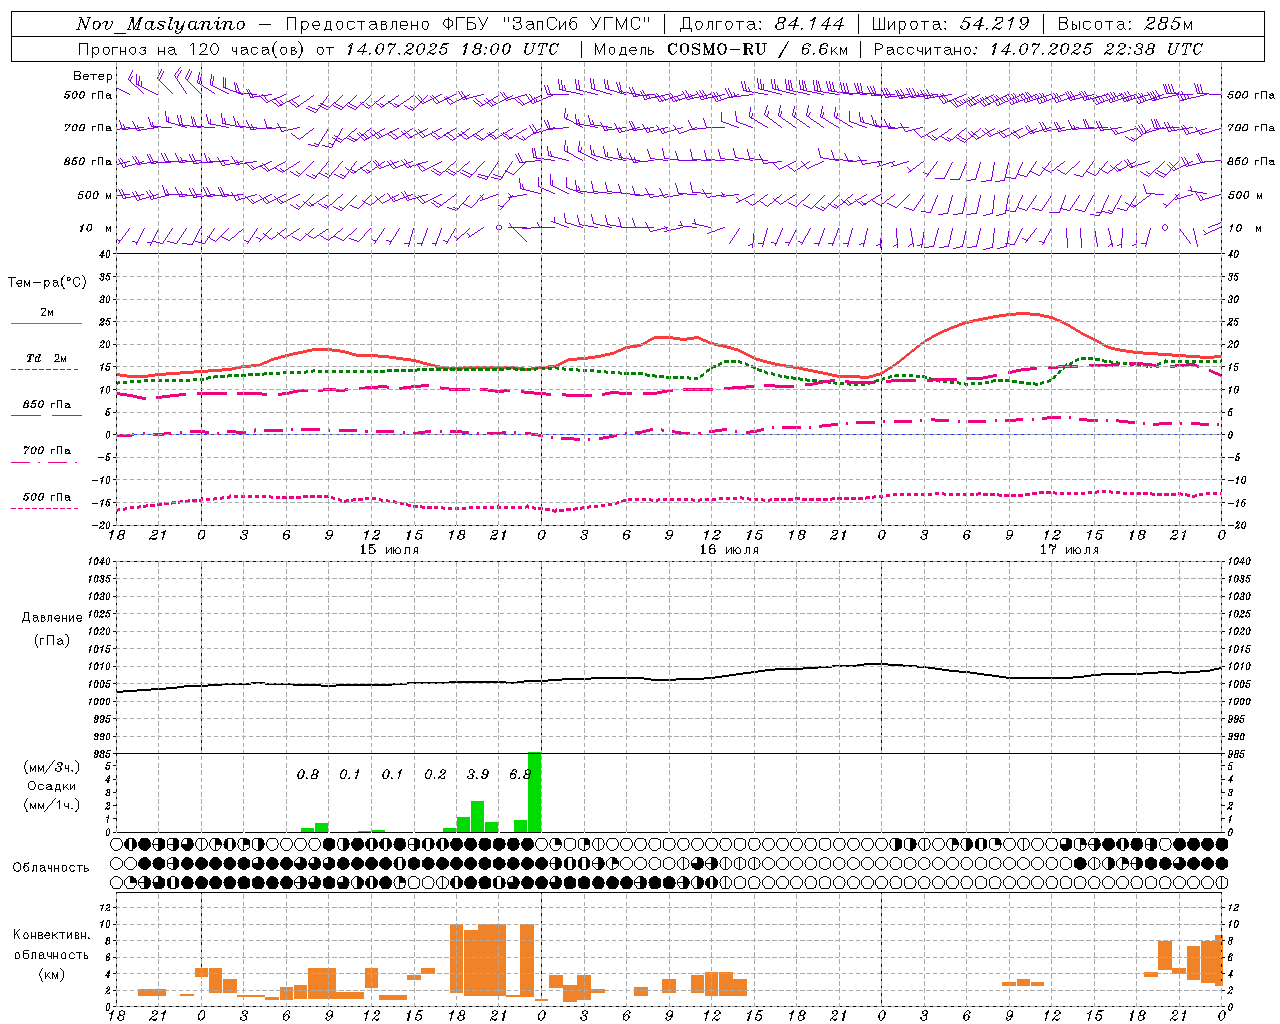Click the Облачность cloud cover row label
Screen dimensions: 1280x1024
(50, 868)
